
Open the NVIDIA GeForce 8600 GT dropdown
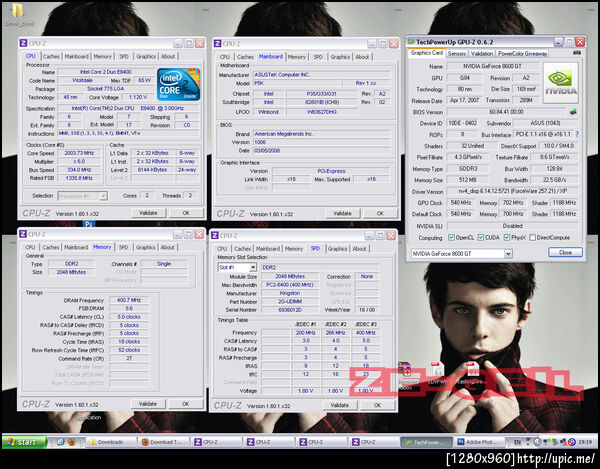coord(508,253)
